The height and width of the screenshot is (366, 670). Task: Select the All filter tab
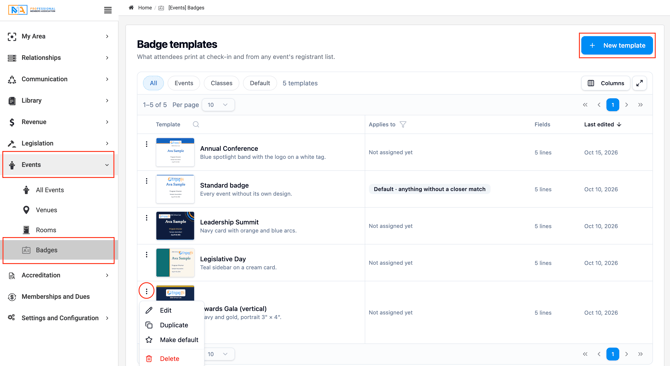[153, 83]
